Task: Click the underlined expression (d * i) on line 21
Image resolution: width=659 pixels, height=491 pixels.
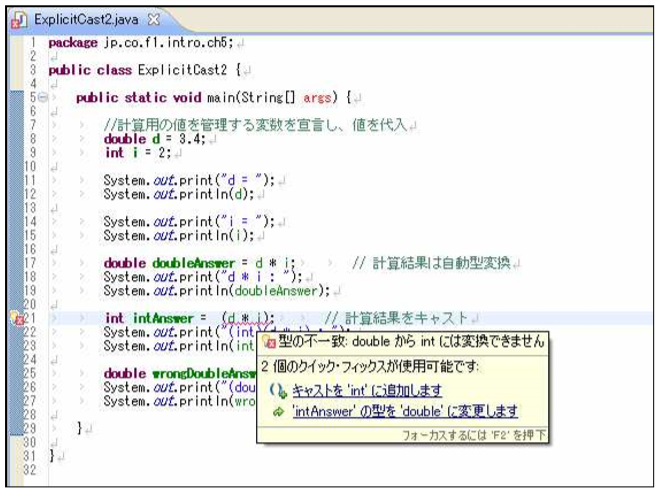Action: click(x=248, y=319)
